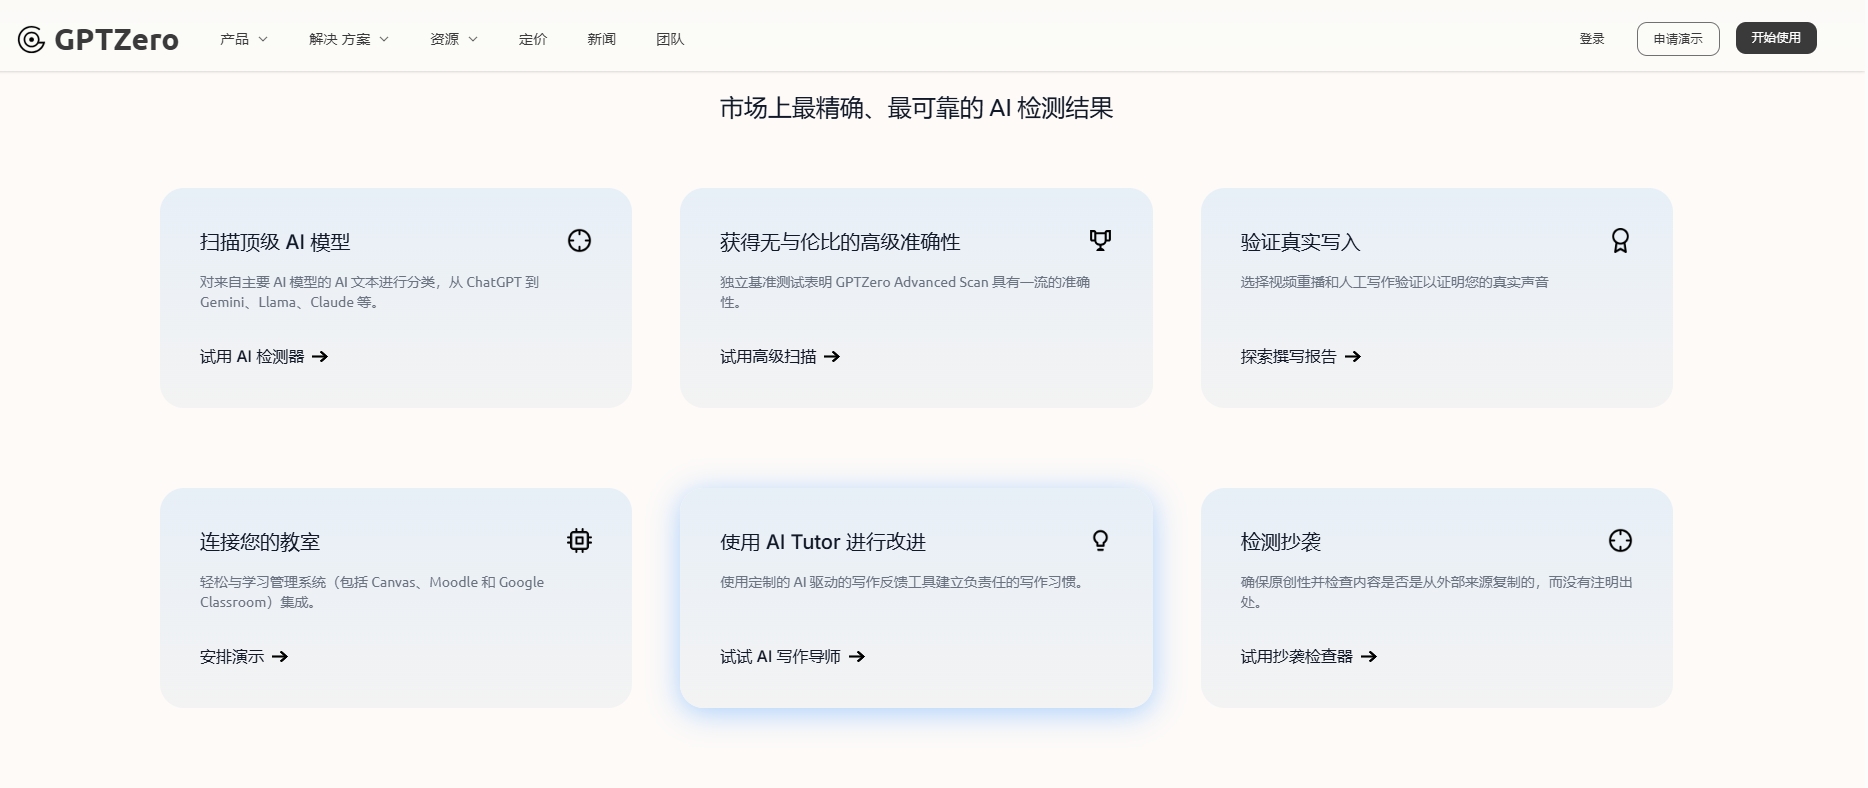The width and height of the screenshot is (1868, 788).
Task: Click the description 确保原创性并检查内容
Action: (1437, 592)
